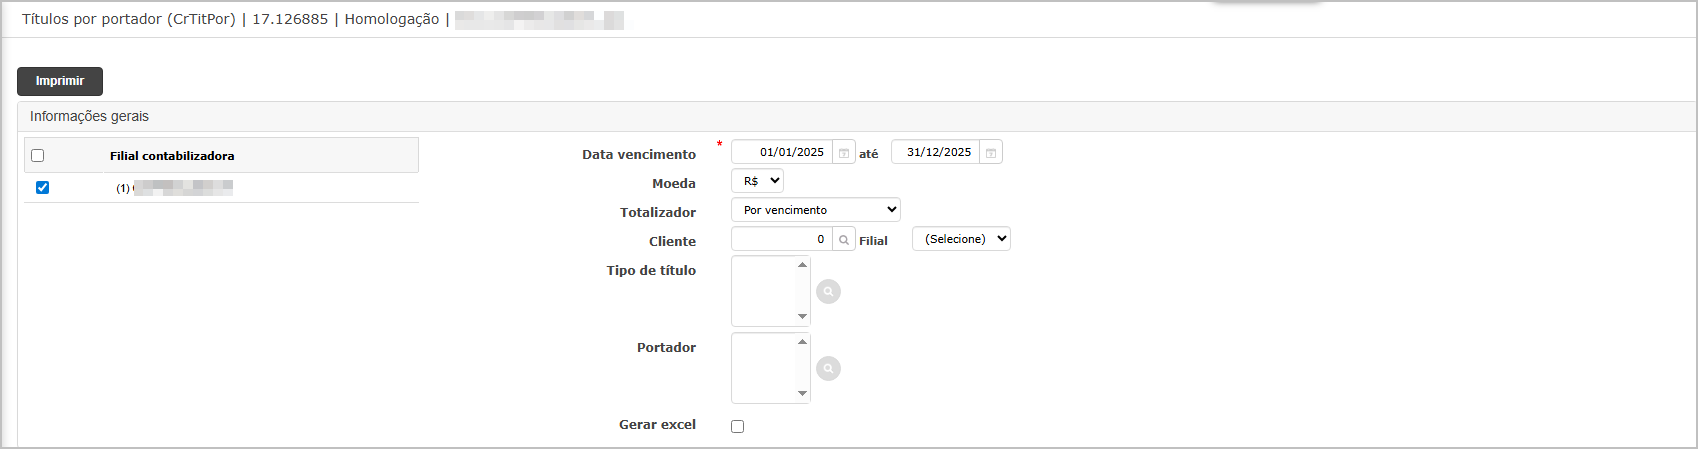Uncheck the filial (1) row checkbox

42,188
